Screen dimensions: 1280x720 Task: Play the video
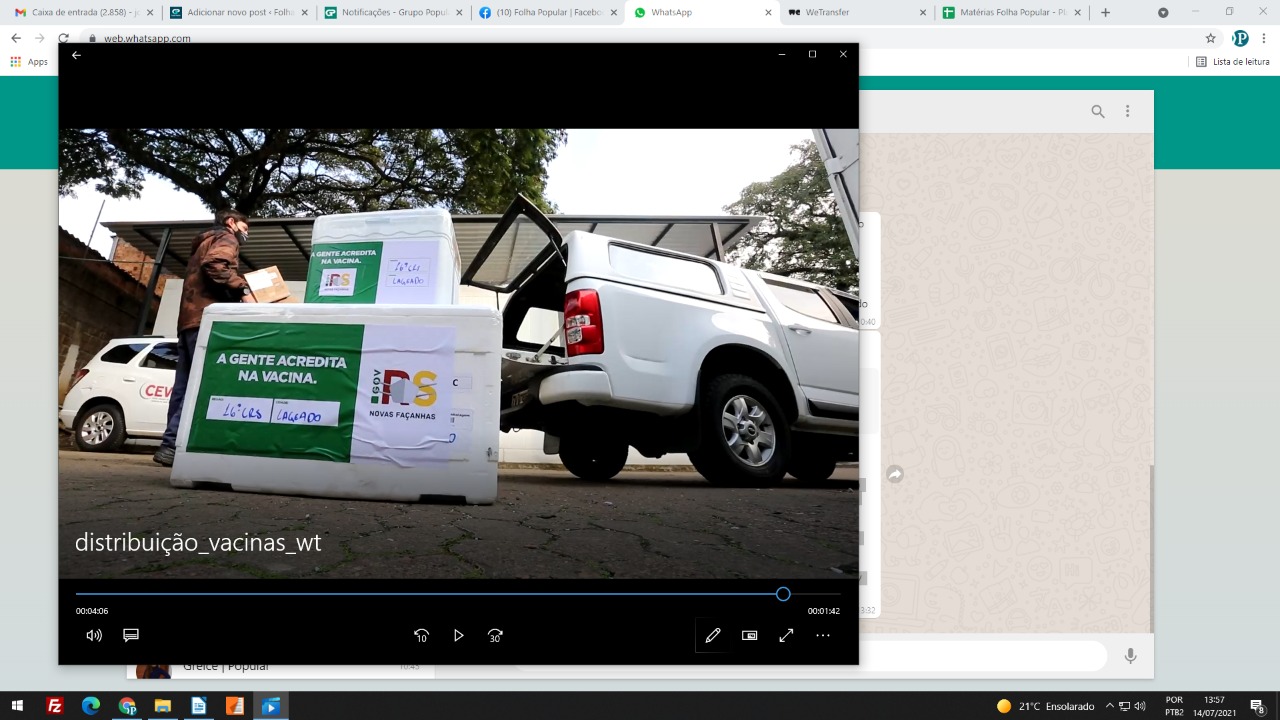point(458,635)
